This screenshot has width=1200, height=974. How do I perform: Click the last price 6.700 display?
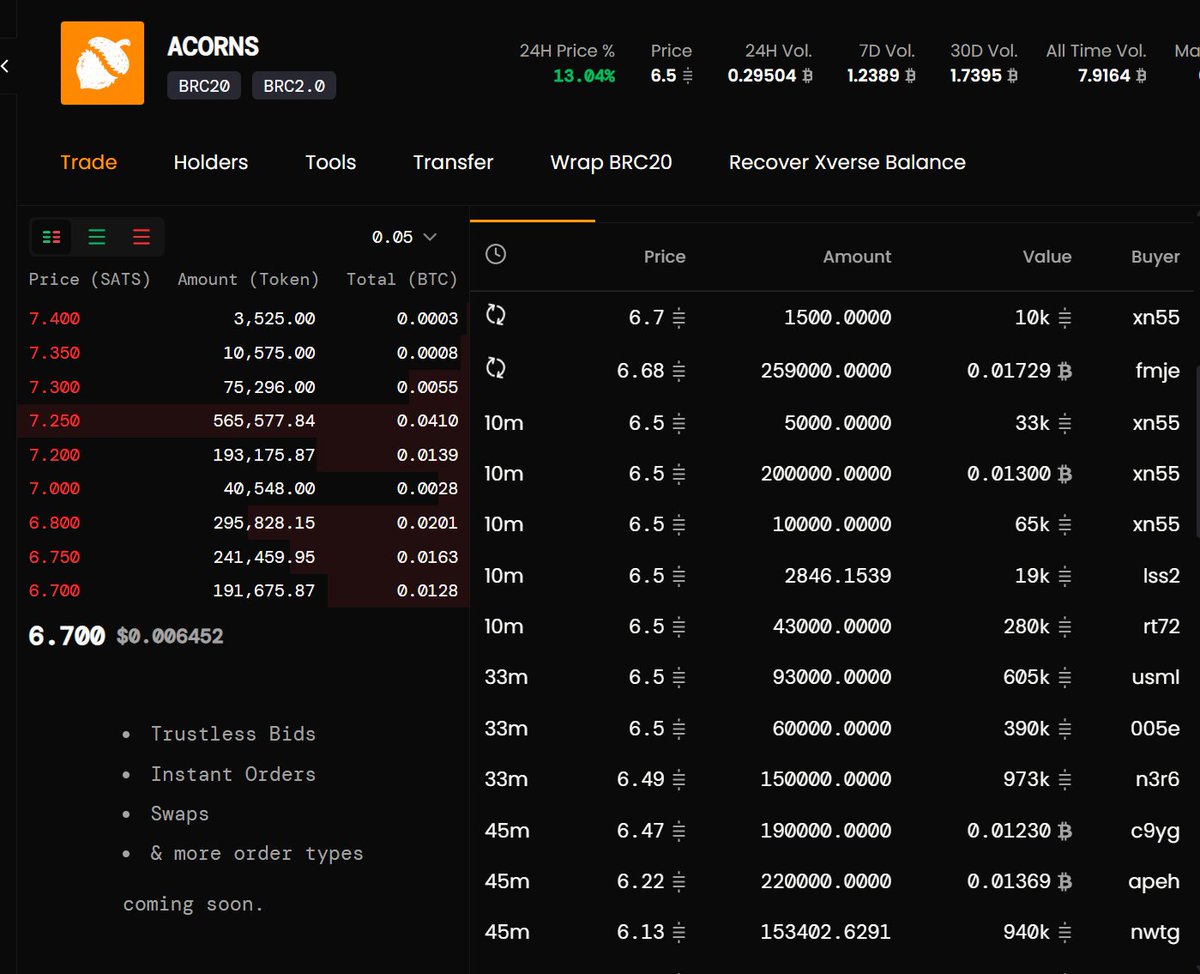pos(67,636)
